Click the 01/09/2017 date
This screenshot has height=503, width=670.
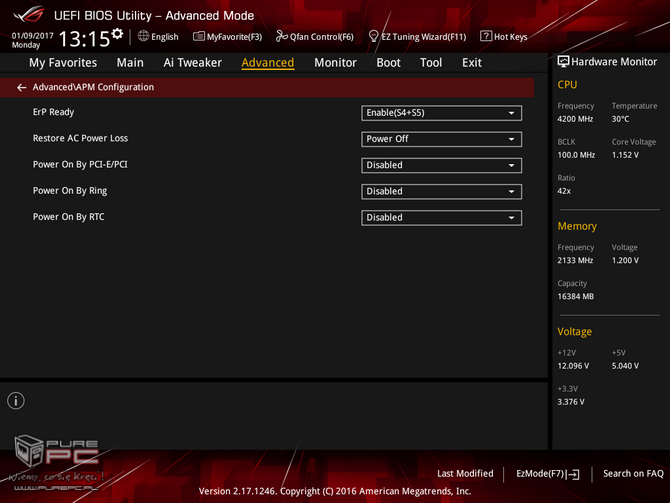pyautogui.click(x=32, y=36)
